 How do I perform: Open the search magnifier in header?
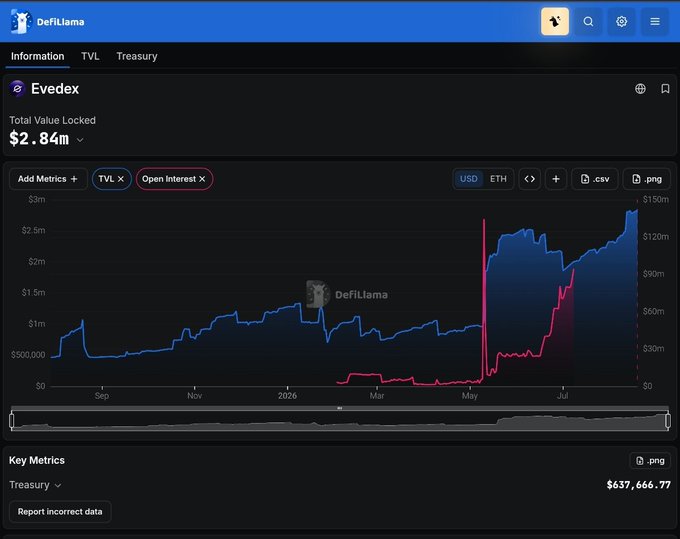coord(588,21)
